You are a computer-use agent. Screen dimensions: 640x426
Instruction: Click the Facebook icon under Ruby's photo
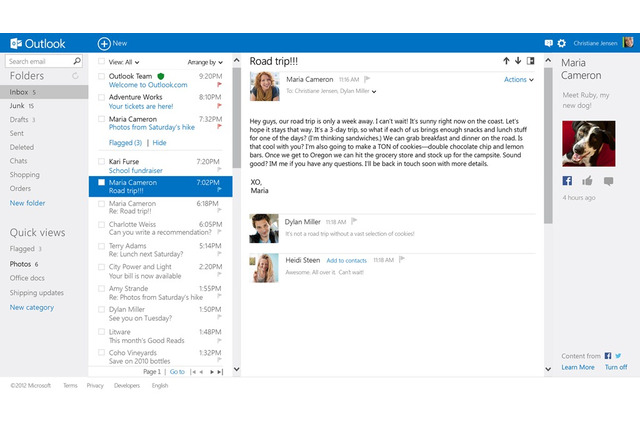pos(567,181)
